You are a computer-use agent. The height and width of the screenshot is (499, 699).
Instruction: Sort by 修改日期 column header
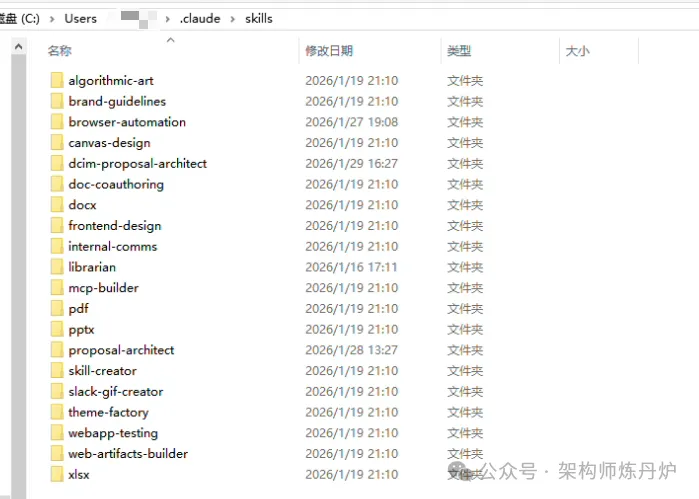point(329,51)
